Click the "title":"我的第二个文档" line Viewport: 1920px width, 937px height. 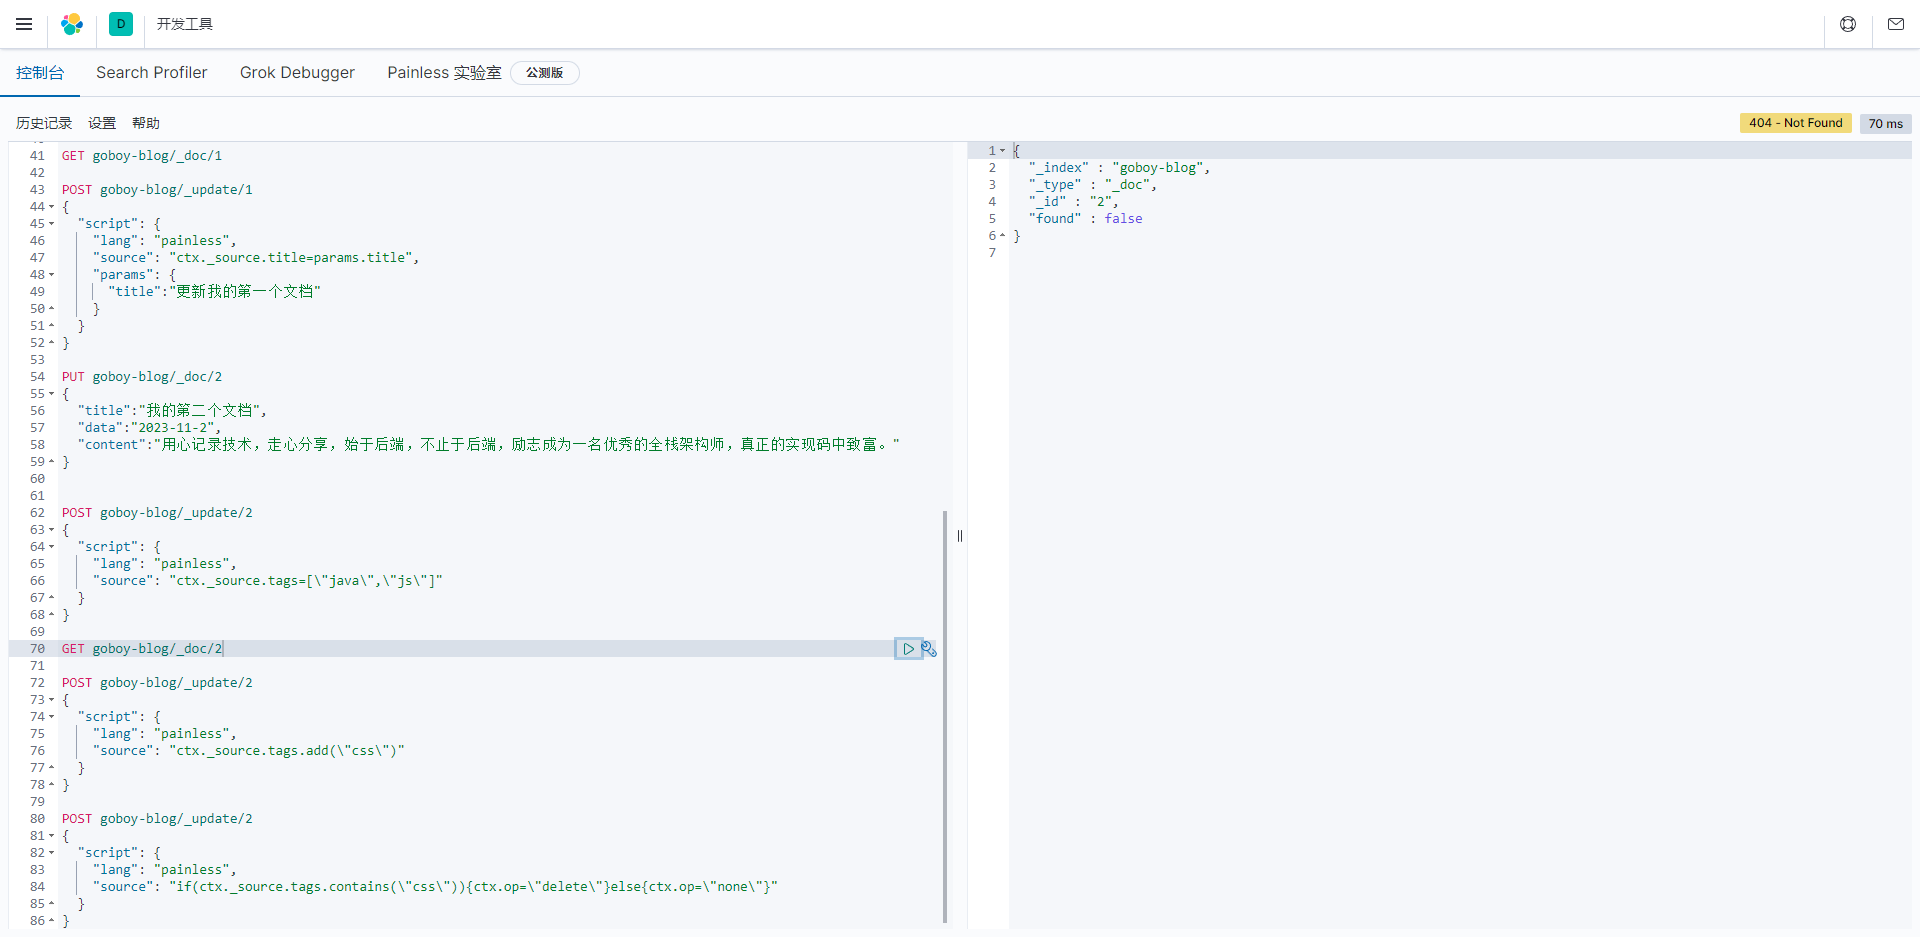(x=172, y=411)
